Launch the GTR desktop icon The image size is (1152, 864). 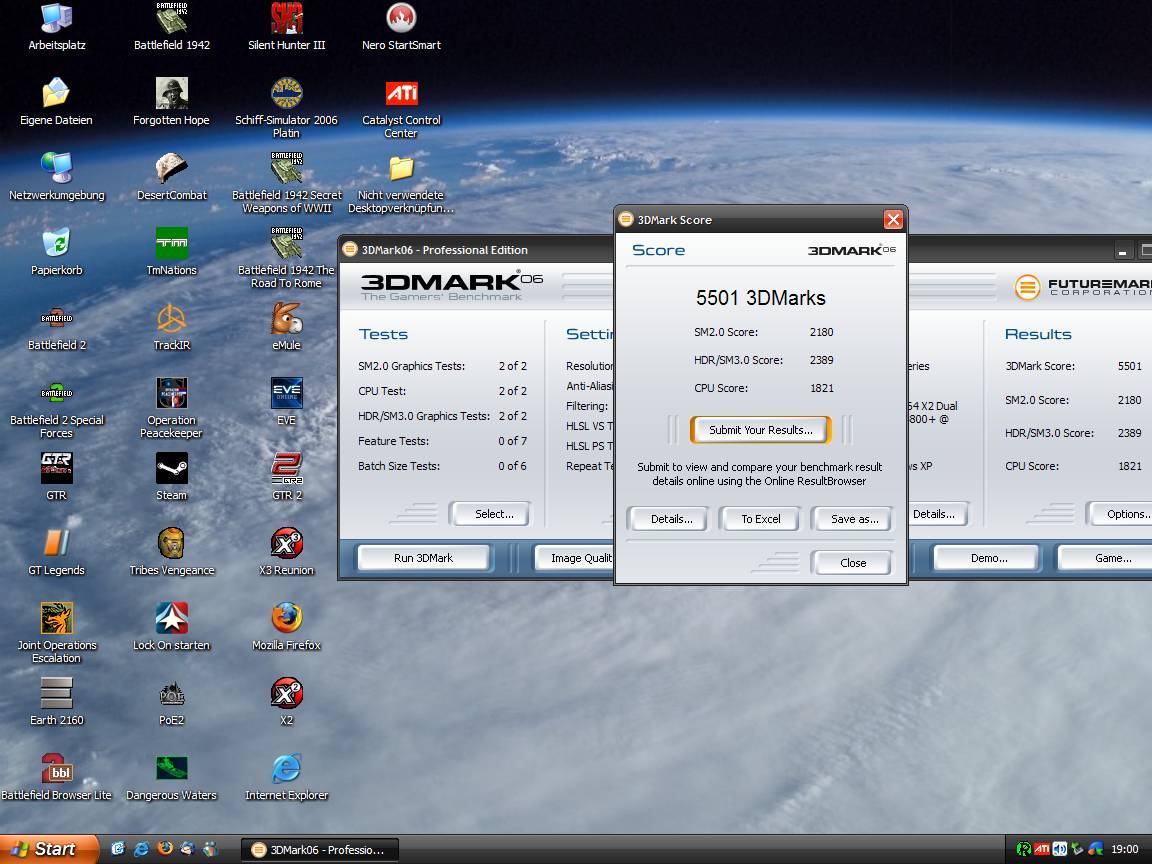tap(57, 477)
